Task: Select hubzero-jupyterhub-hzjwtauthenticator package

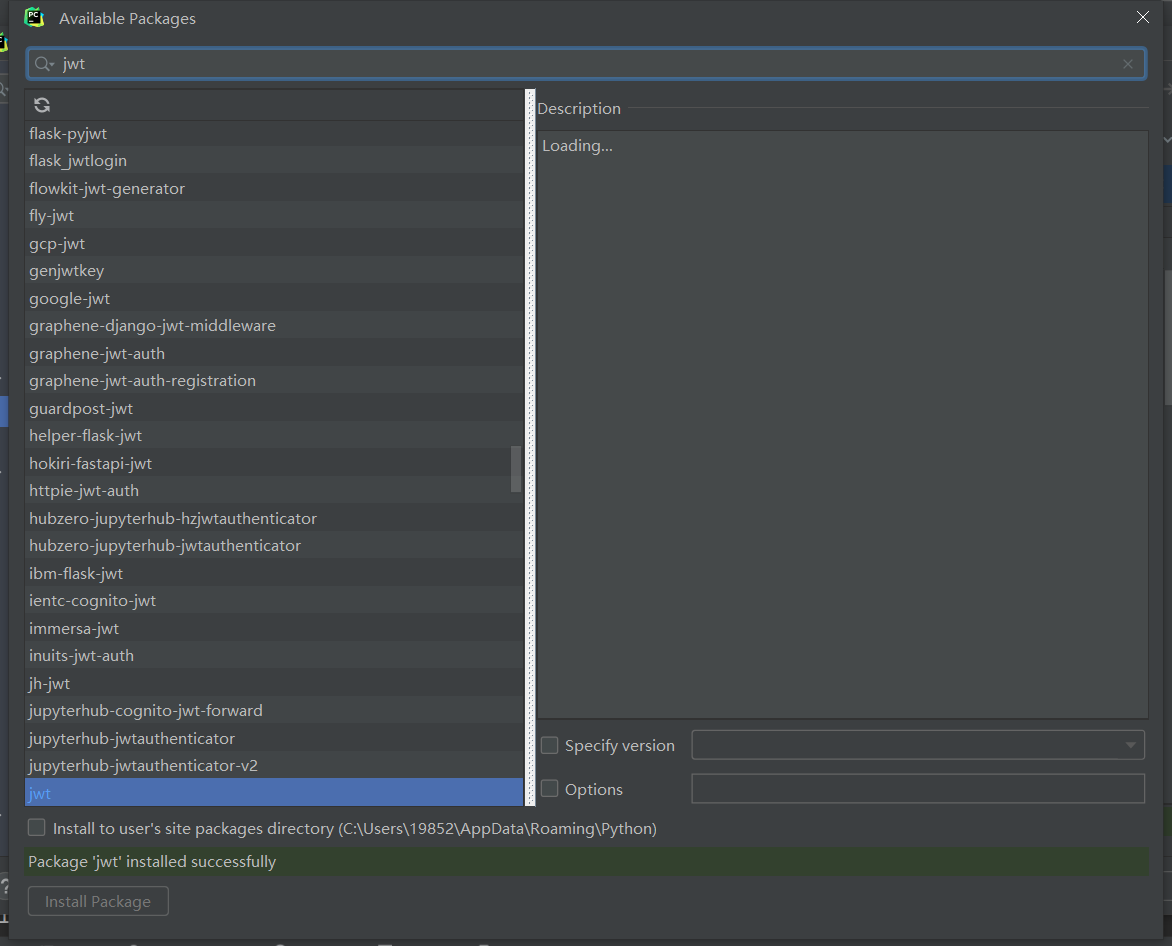Action: click(274, 518)
